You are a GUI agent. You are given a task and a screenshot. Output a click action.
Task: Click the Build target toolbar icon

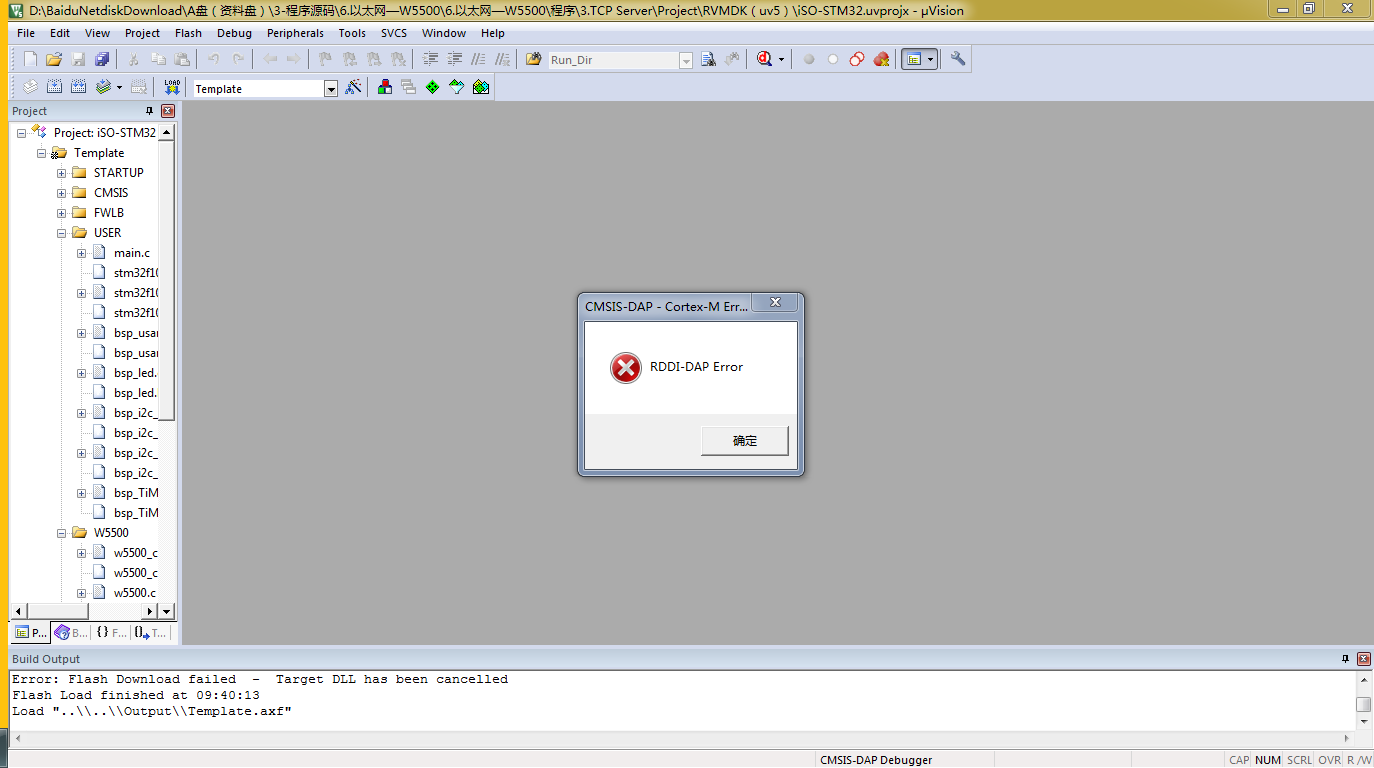[53, 88]
